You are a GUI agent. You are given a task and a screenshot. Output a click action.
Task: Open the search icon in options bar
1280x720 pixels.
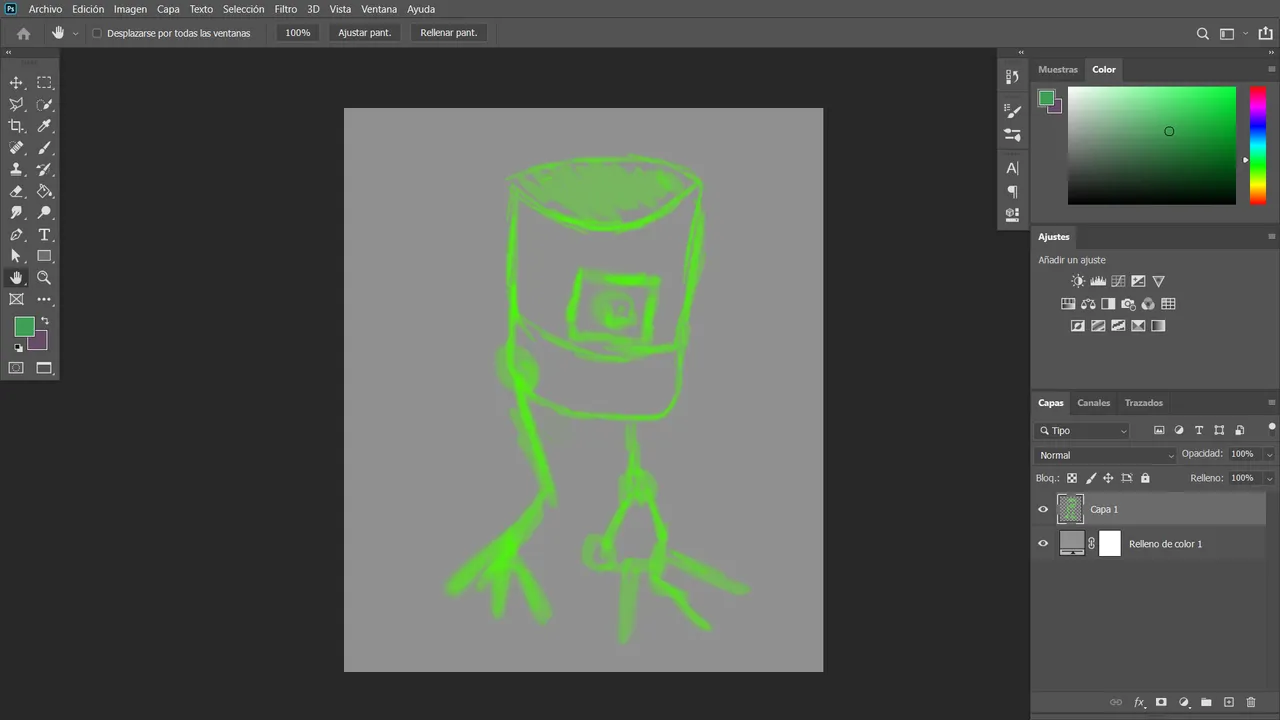point(1203,33)
